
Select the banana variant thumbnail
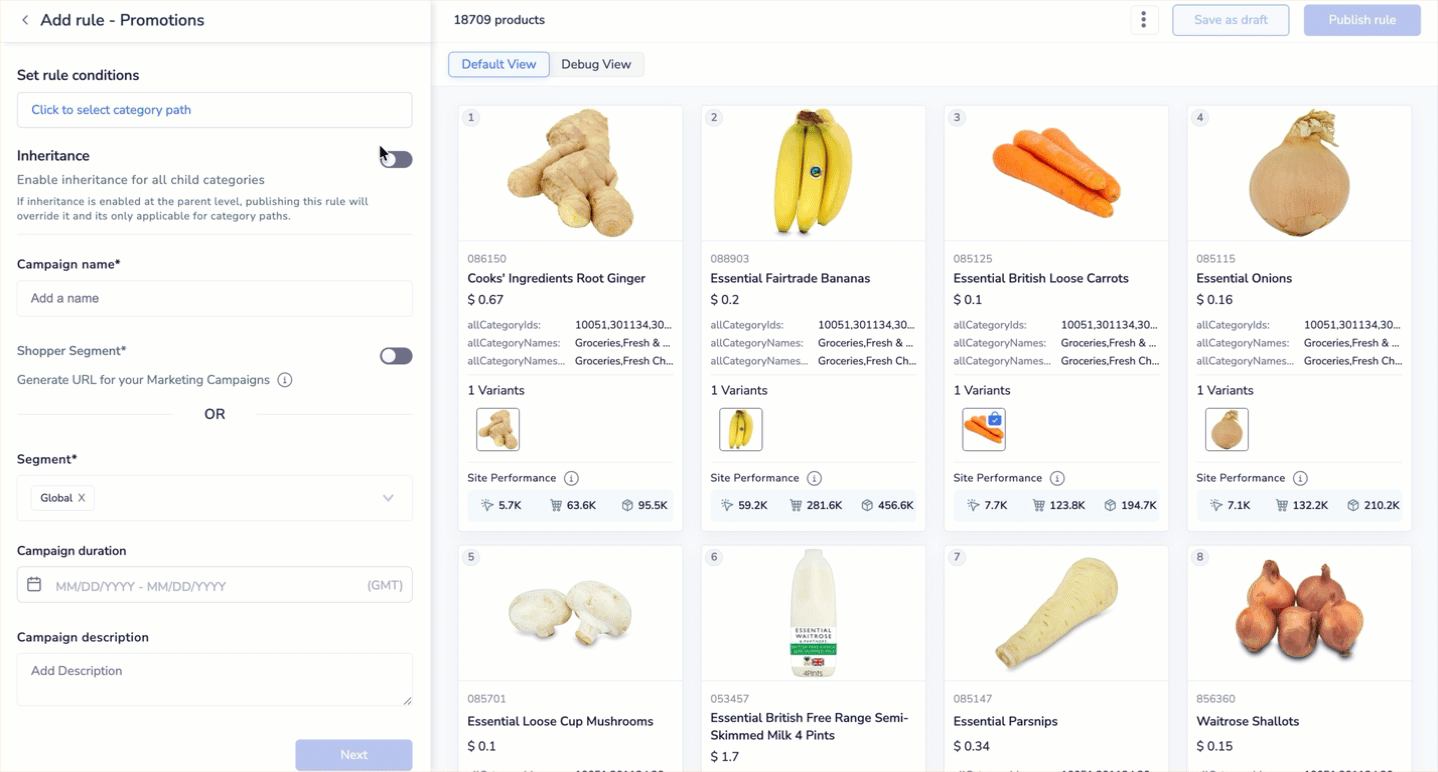741,429
